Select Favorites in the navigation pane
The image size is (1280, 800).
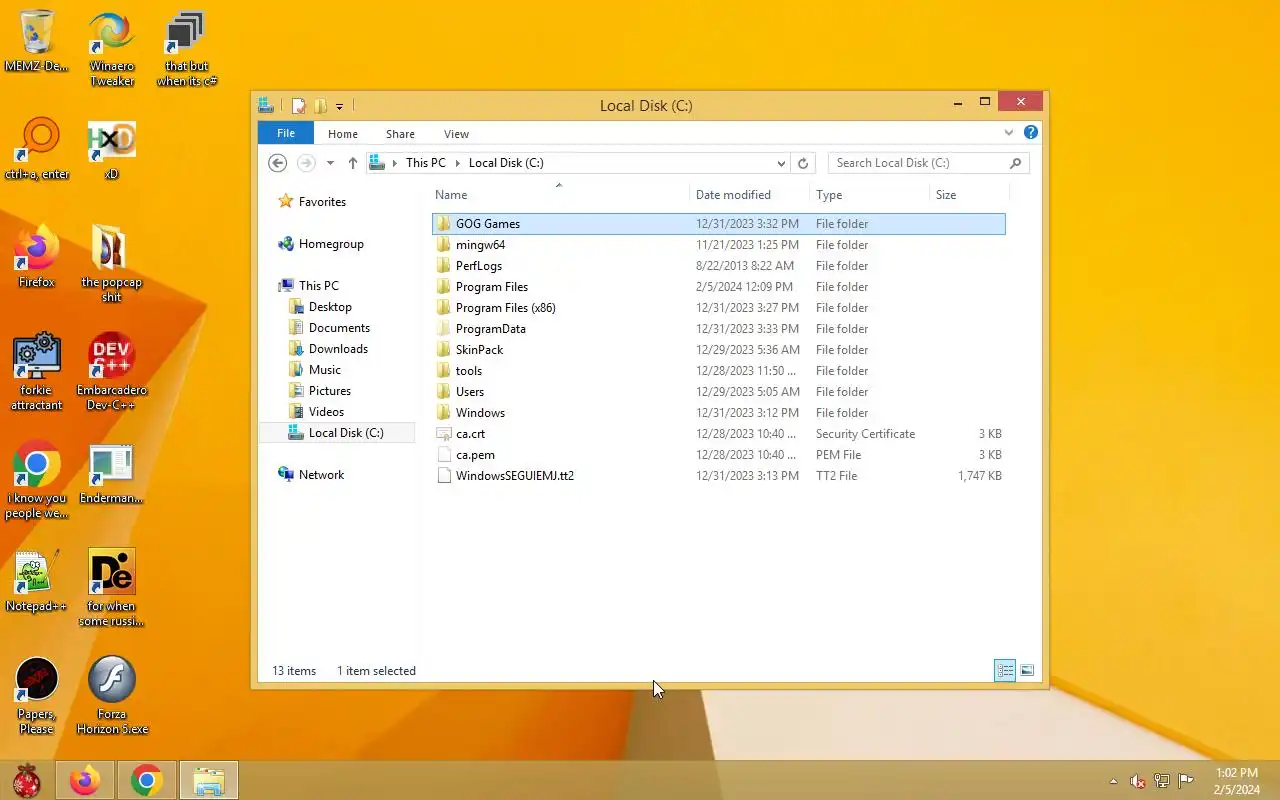click(313, 202)
